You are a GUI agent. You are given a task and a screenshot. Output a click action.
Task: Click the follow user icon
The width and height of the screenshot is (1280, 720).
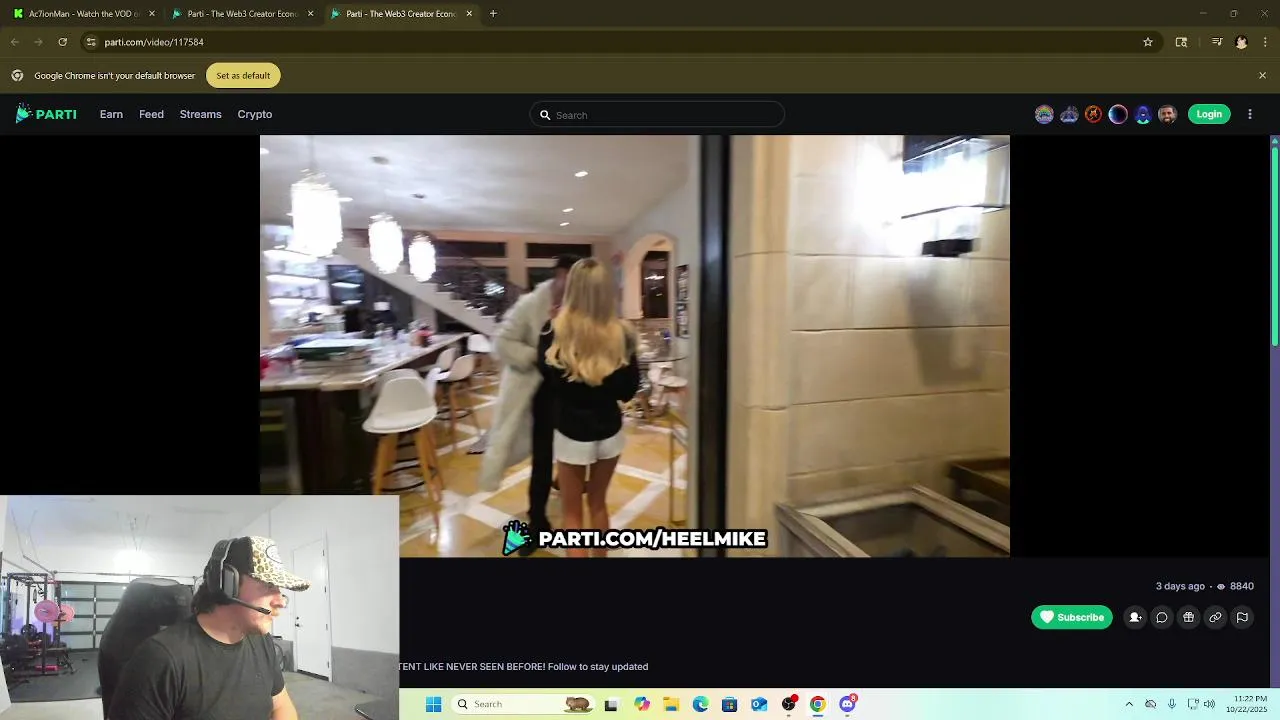coord(1135,617)
